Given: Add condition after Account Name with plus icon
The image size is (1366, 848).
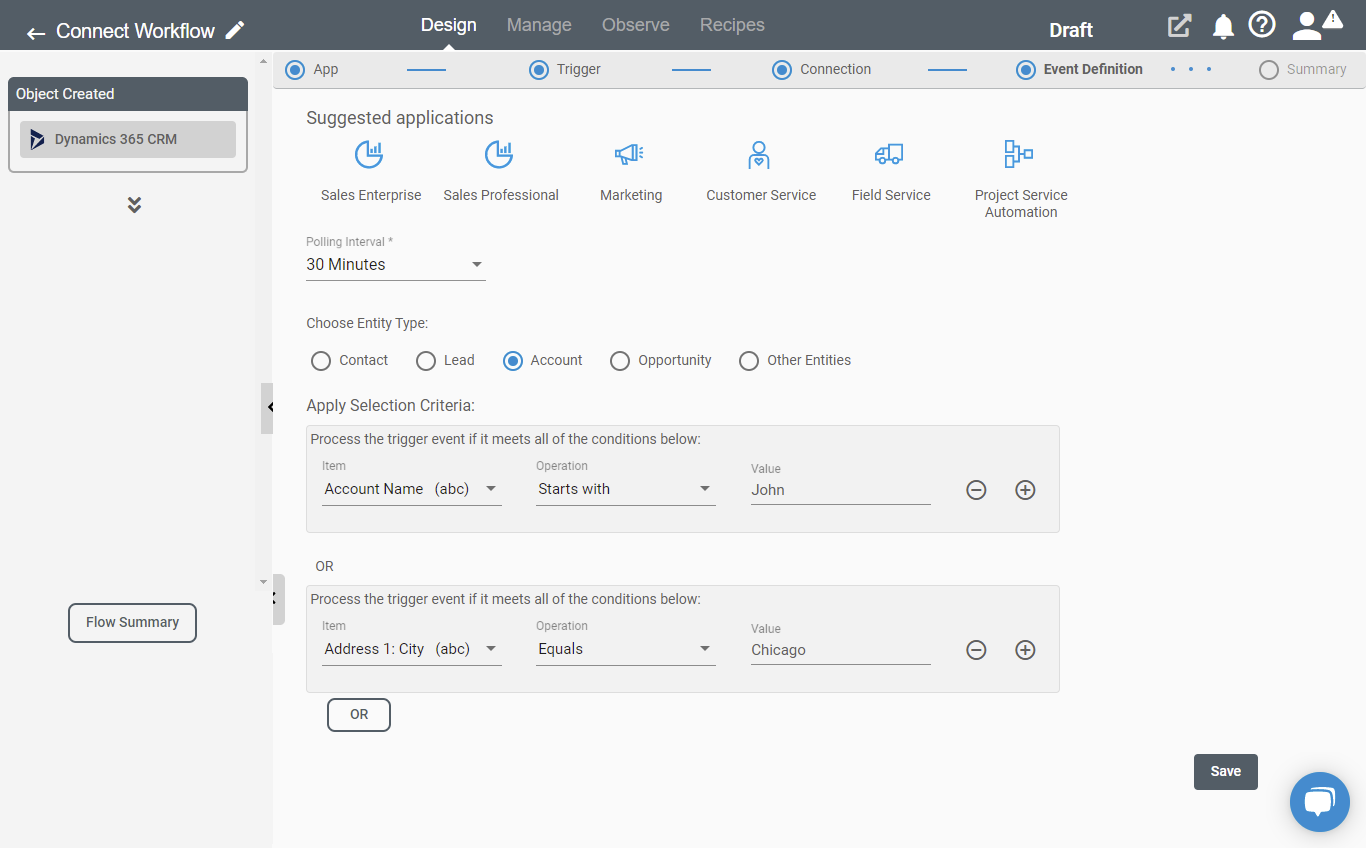Looking at the screenshot, I should pyautogui.click(x=1025, y=490).
